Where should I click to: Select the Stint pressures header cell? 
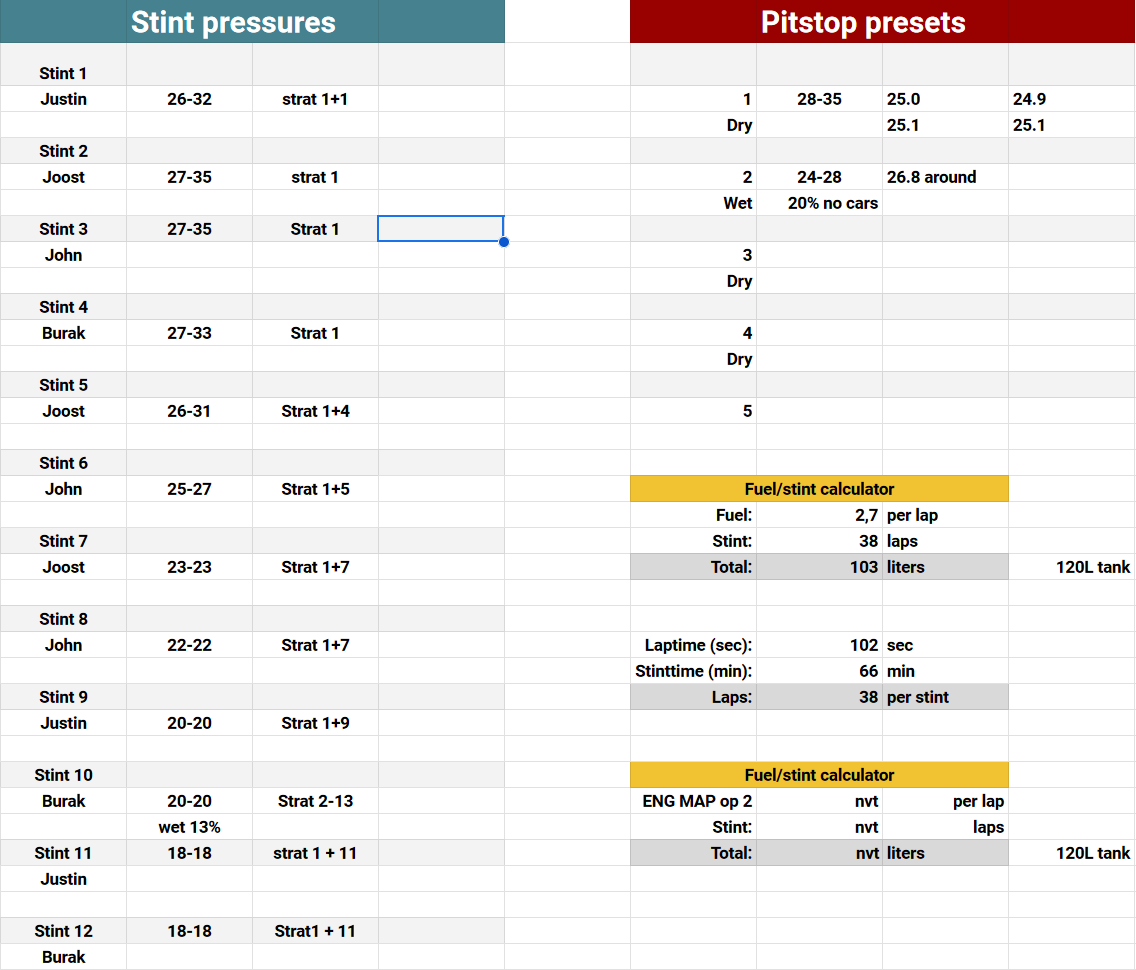click(233, 22)
